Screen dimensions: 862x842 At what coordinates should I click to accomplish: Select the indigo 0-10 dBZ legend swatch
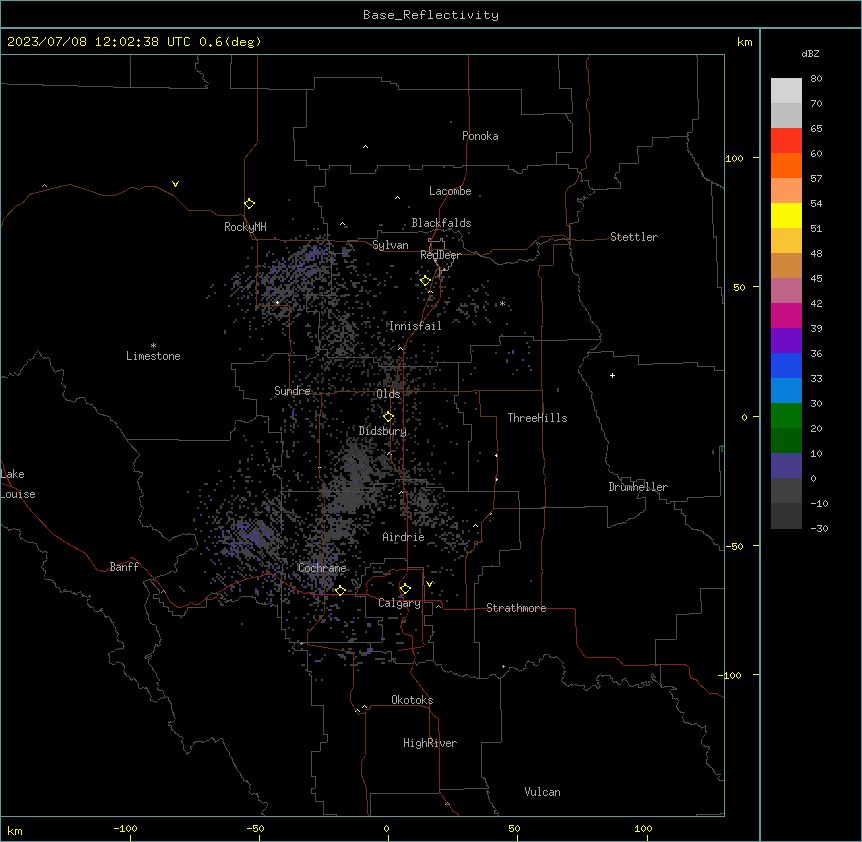pos(786,466)
